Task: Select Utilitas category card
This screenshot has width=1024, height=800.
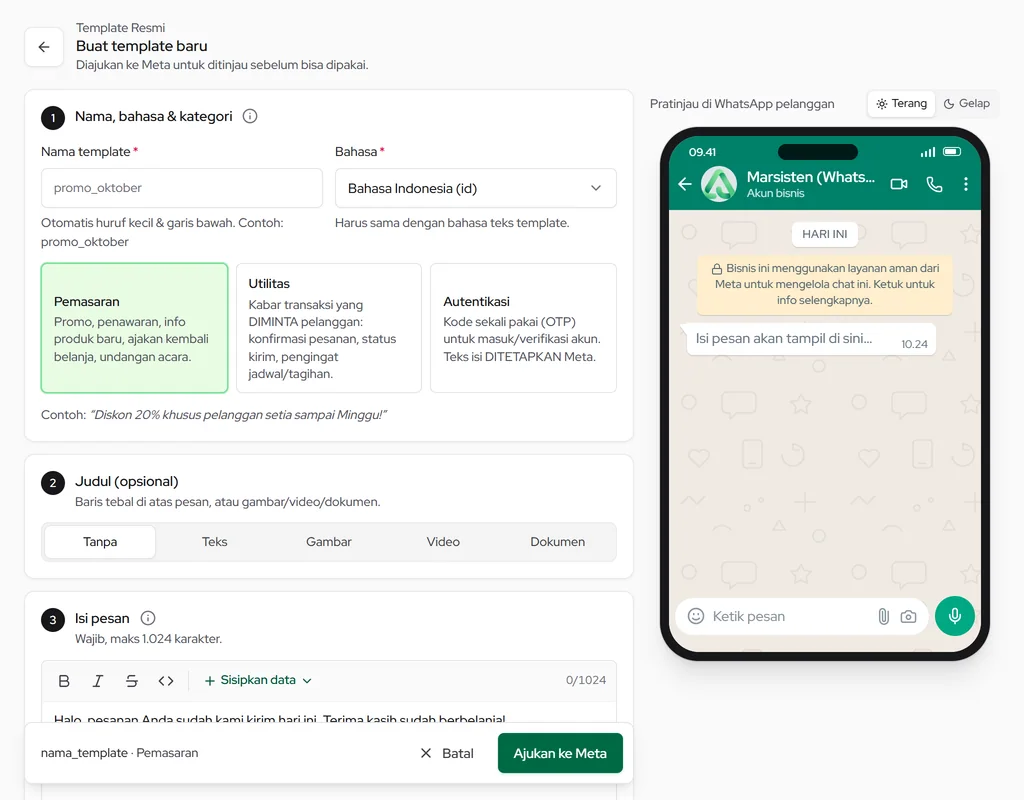Action: (328, 328)
